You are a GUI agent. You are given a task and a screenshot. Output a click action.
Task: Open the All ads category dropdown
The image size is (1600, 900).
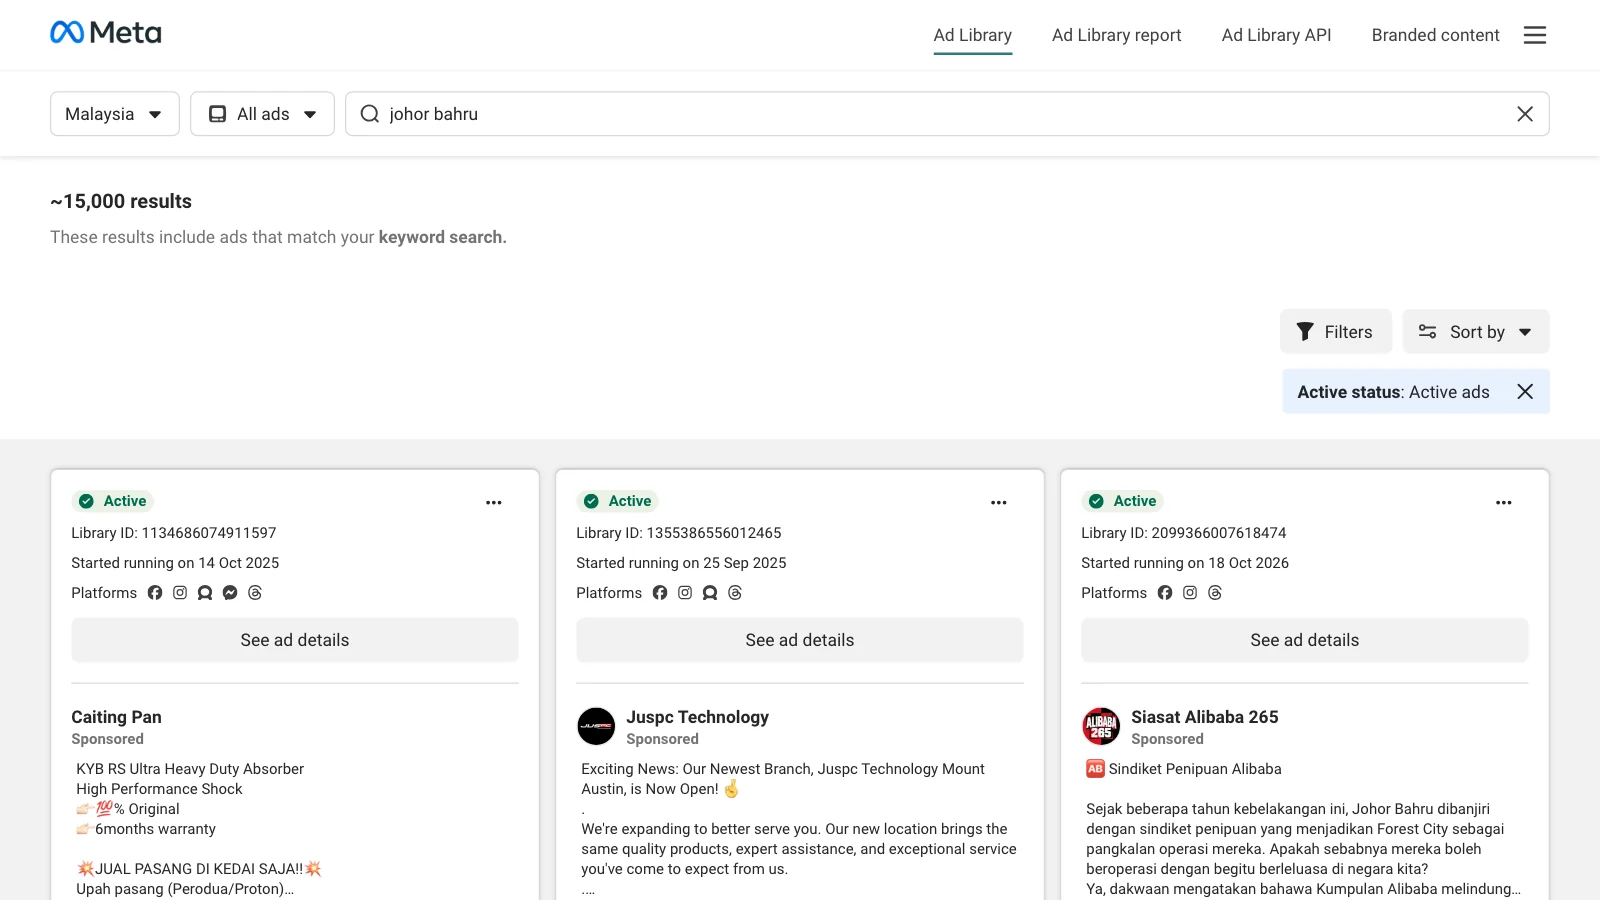click(x=262, y=114)
